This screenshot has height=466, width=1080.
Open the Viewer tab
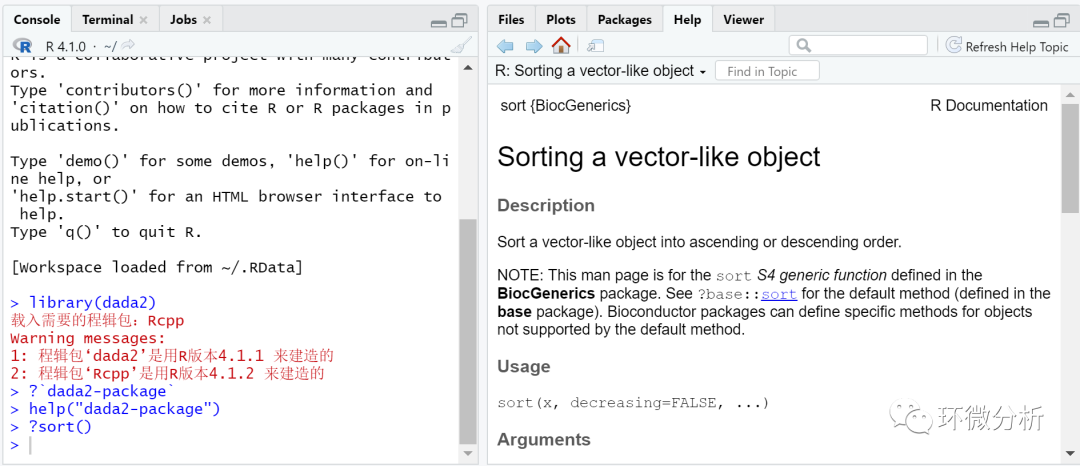[x=743, y=20]
